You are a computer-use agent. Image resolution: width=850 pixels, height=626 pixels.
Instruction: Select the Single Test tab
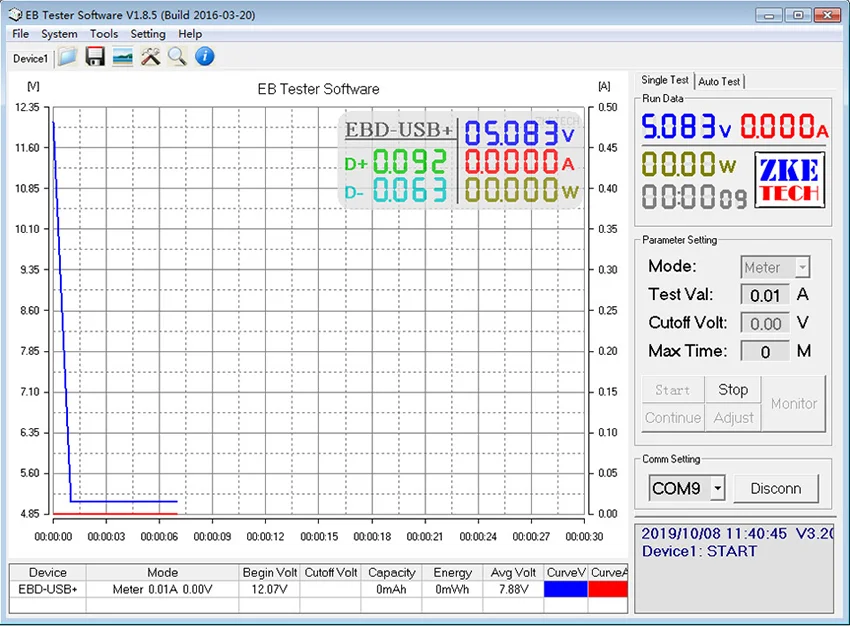[665, 80]
